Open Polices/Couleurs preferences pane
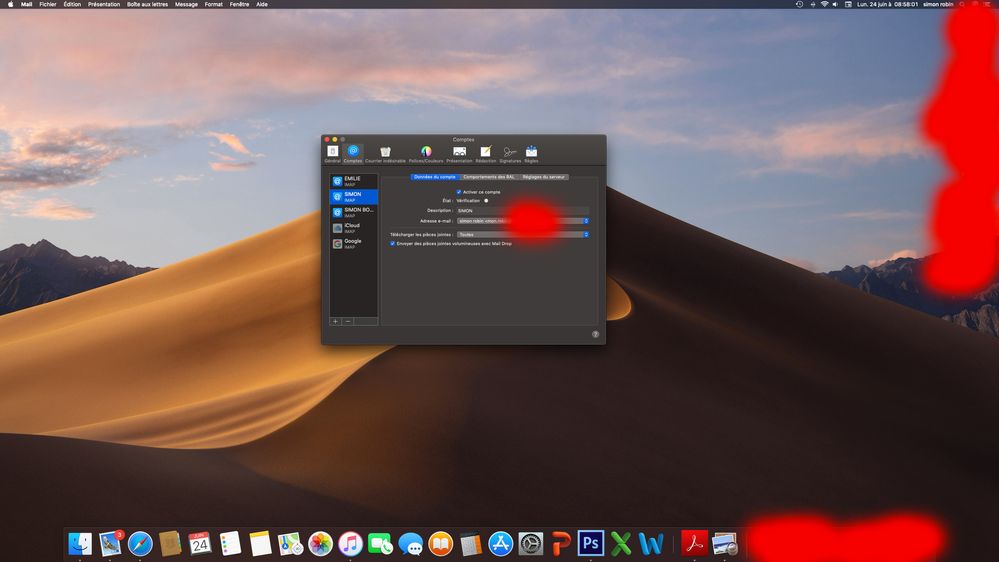The width and height of the screenshot is (999, 562). [426, 153]
